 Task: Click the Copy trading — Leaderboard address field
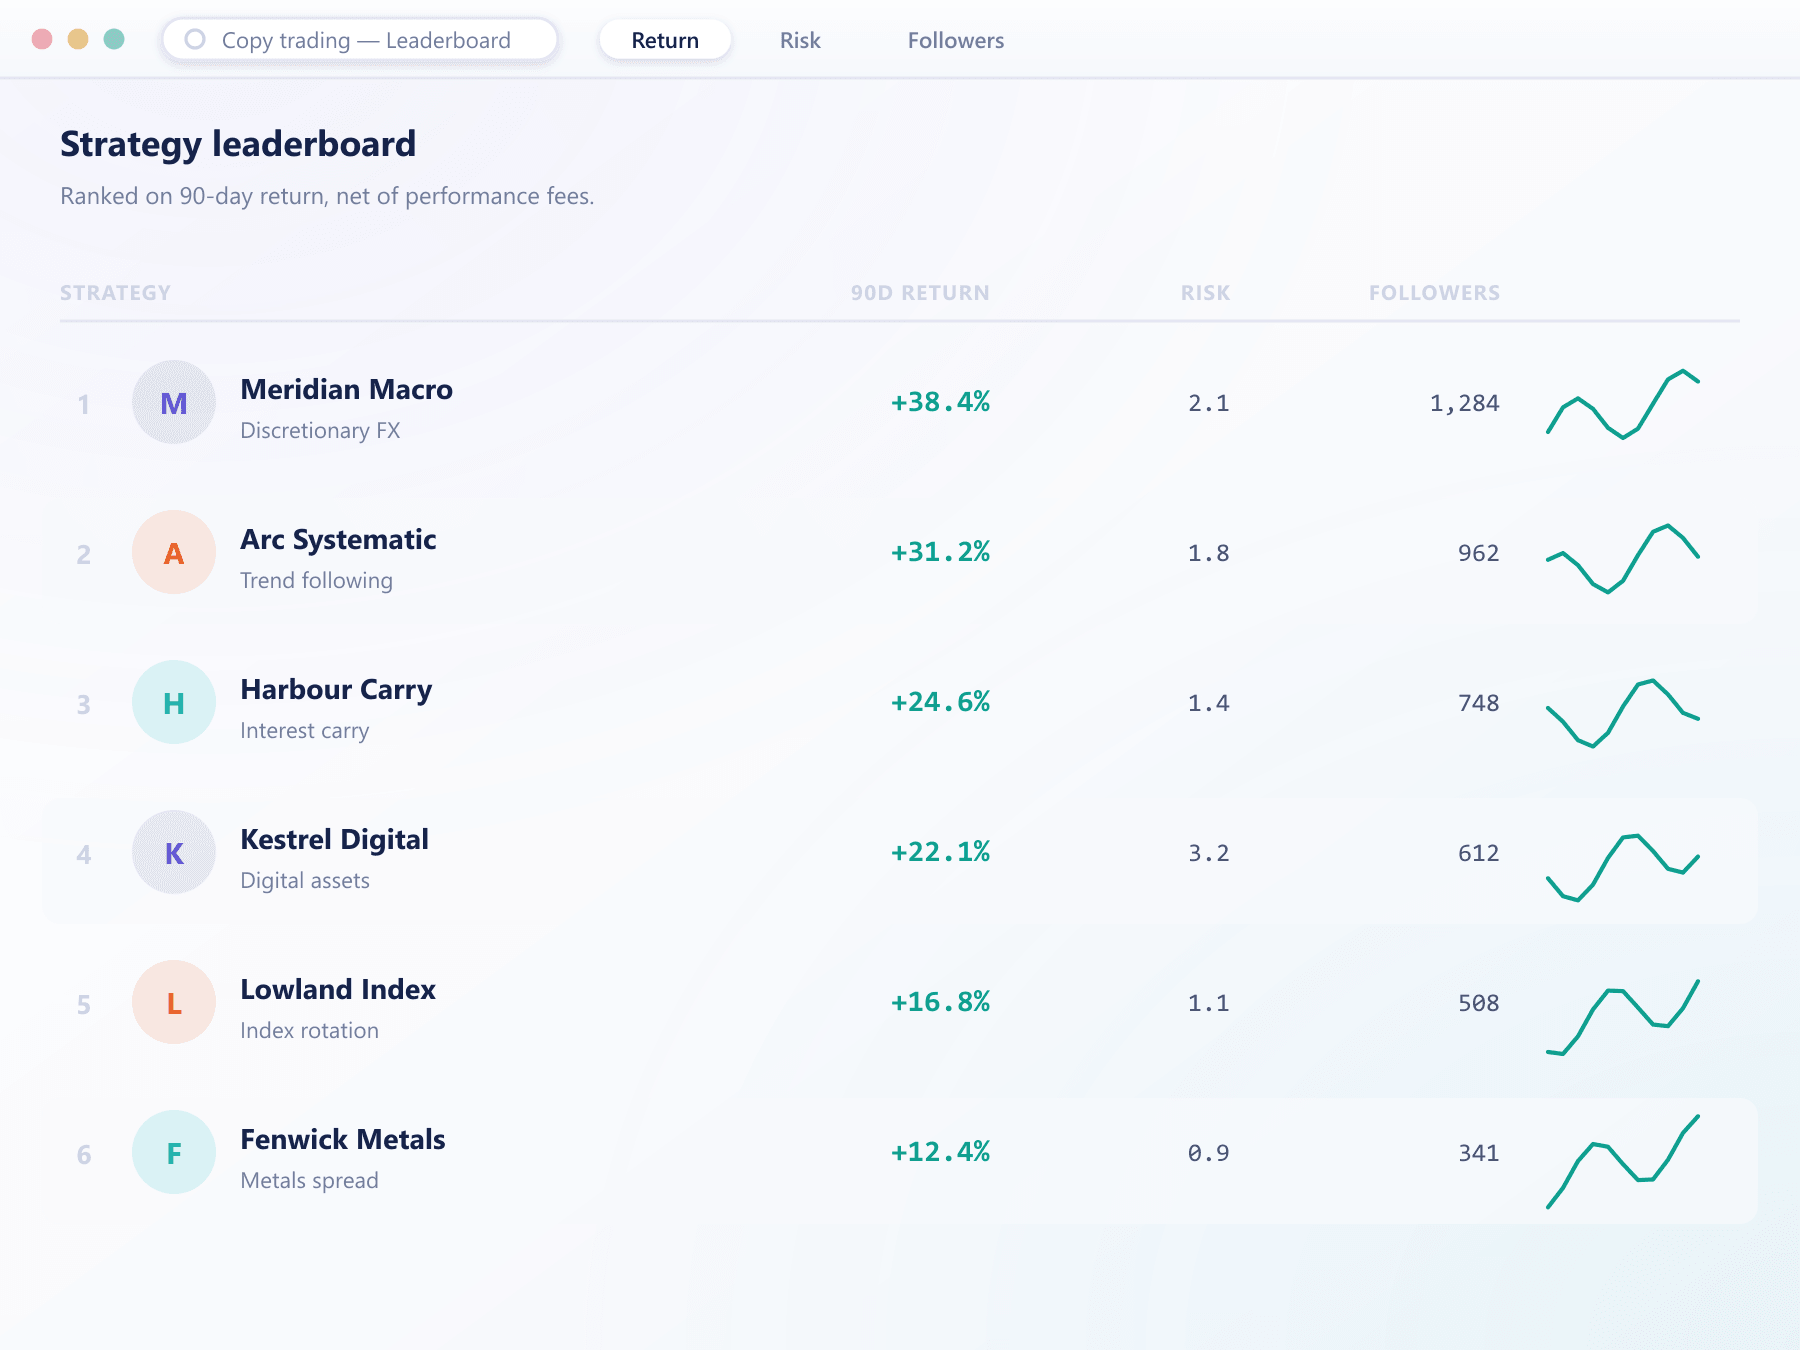click(360, 40)
